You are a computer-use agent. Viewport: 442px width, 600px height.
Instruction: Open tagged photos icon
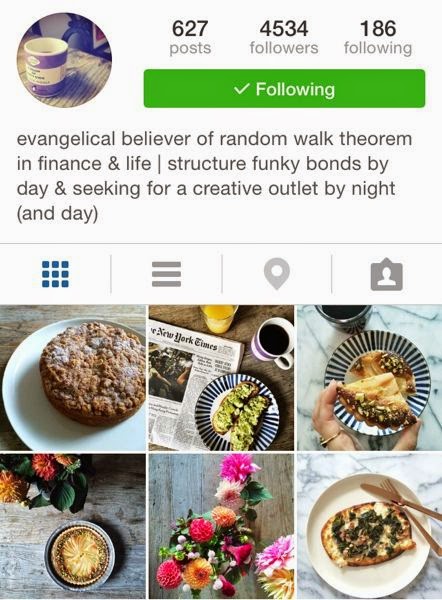pyautogui.click(x=387, y=274)
